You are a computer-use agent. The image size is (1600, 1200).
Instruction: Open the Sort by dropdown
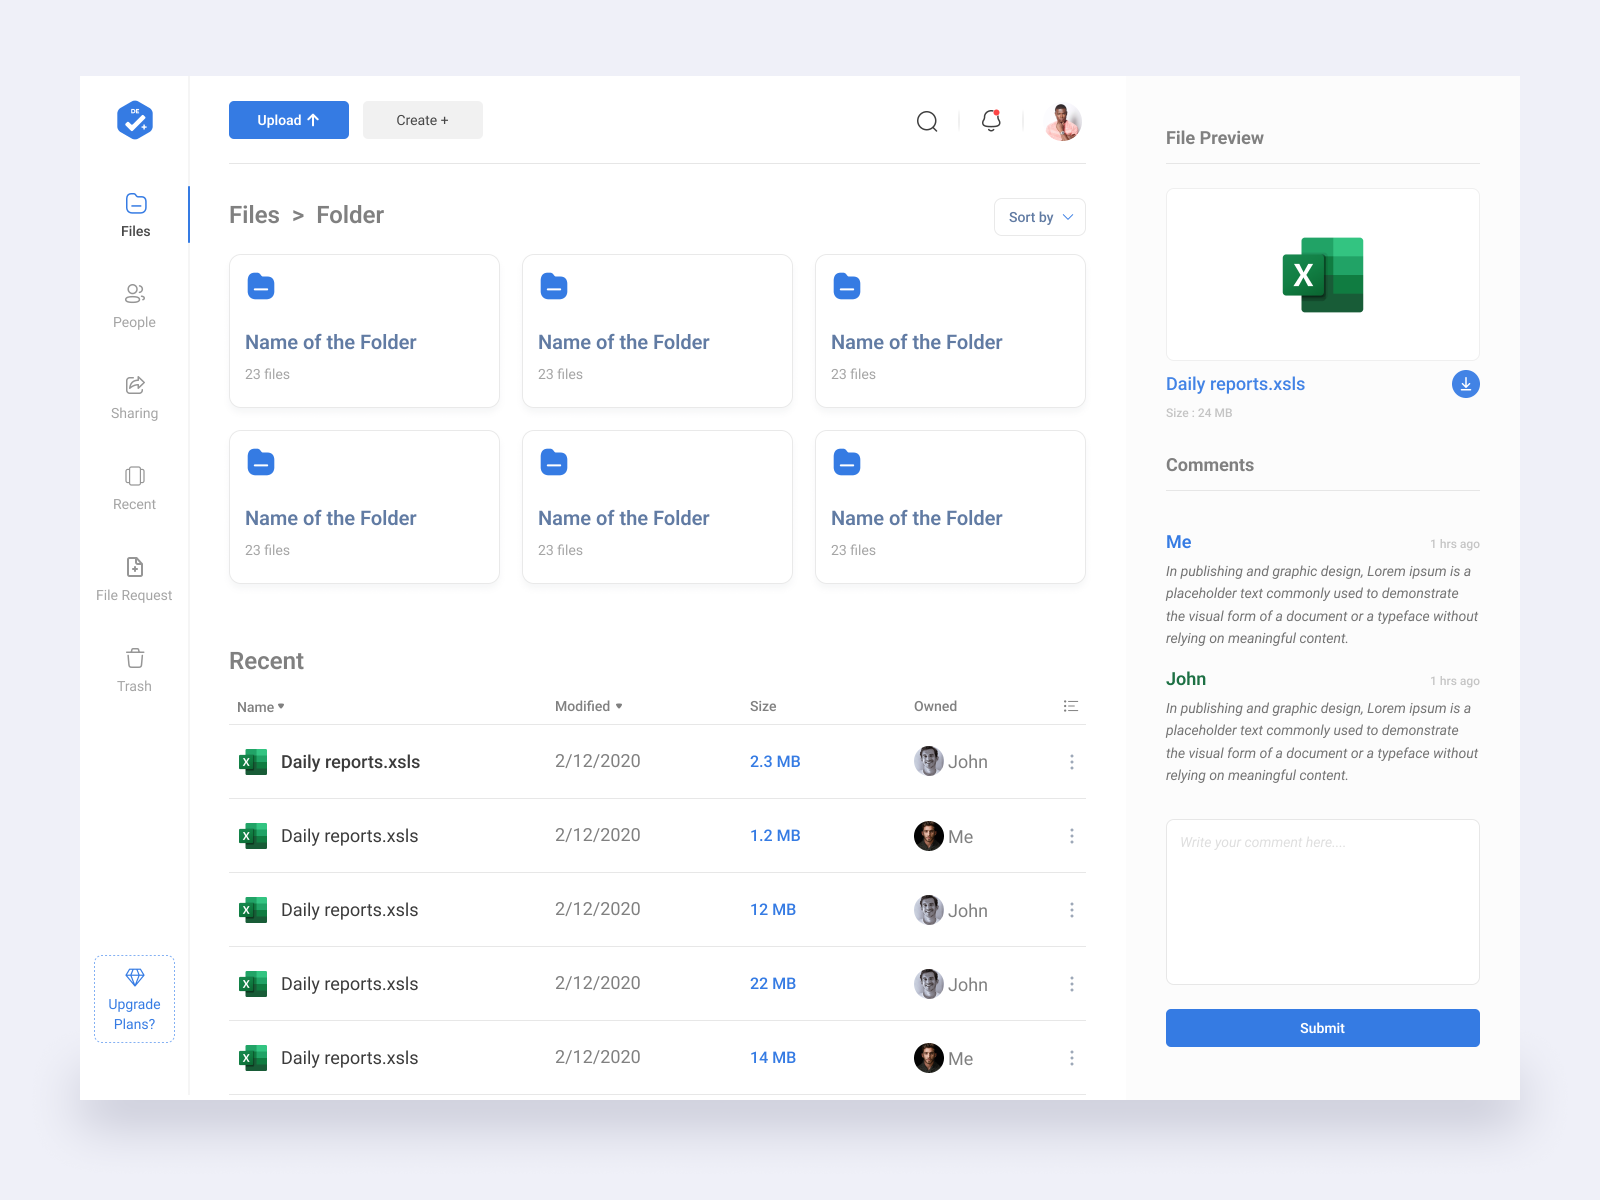point(1039,217)
